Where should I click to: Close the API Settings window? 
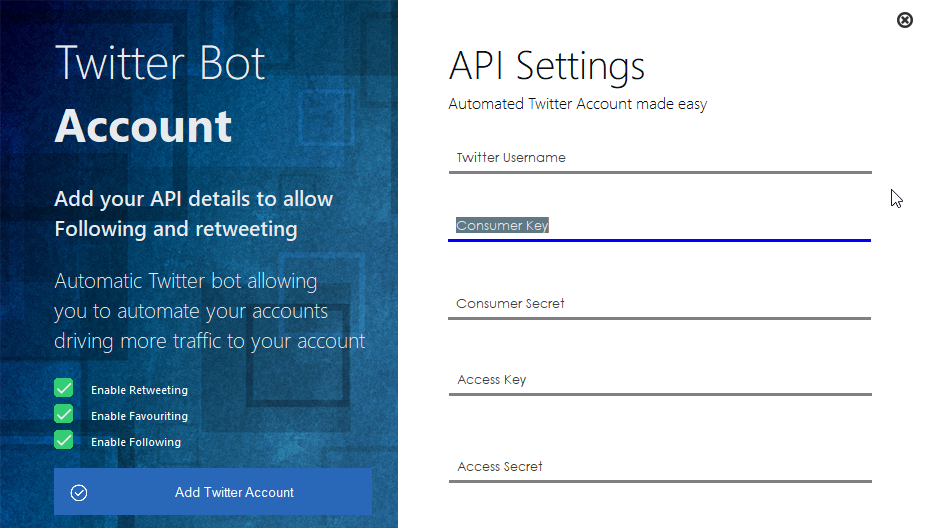coord(905,20)
